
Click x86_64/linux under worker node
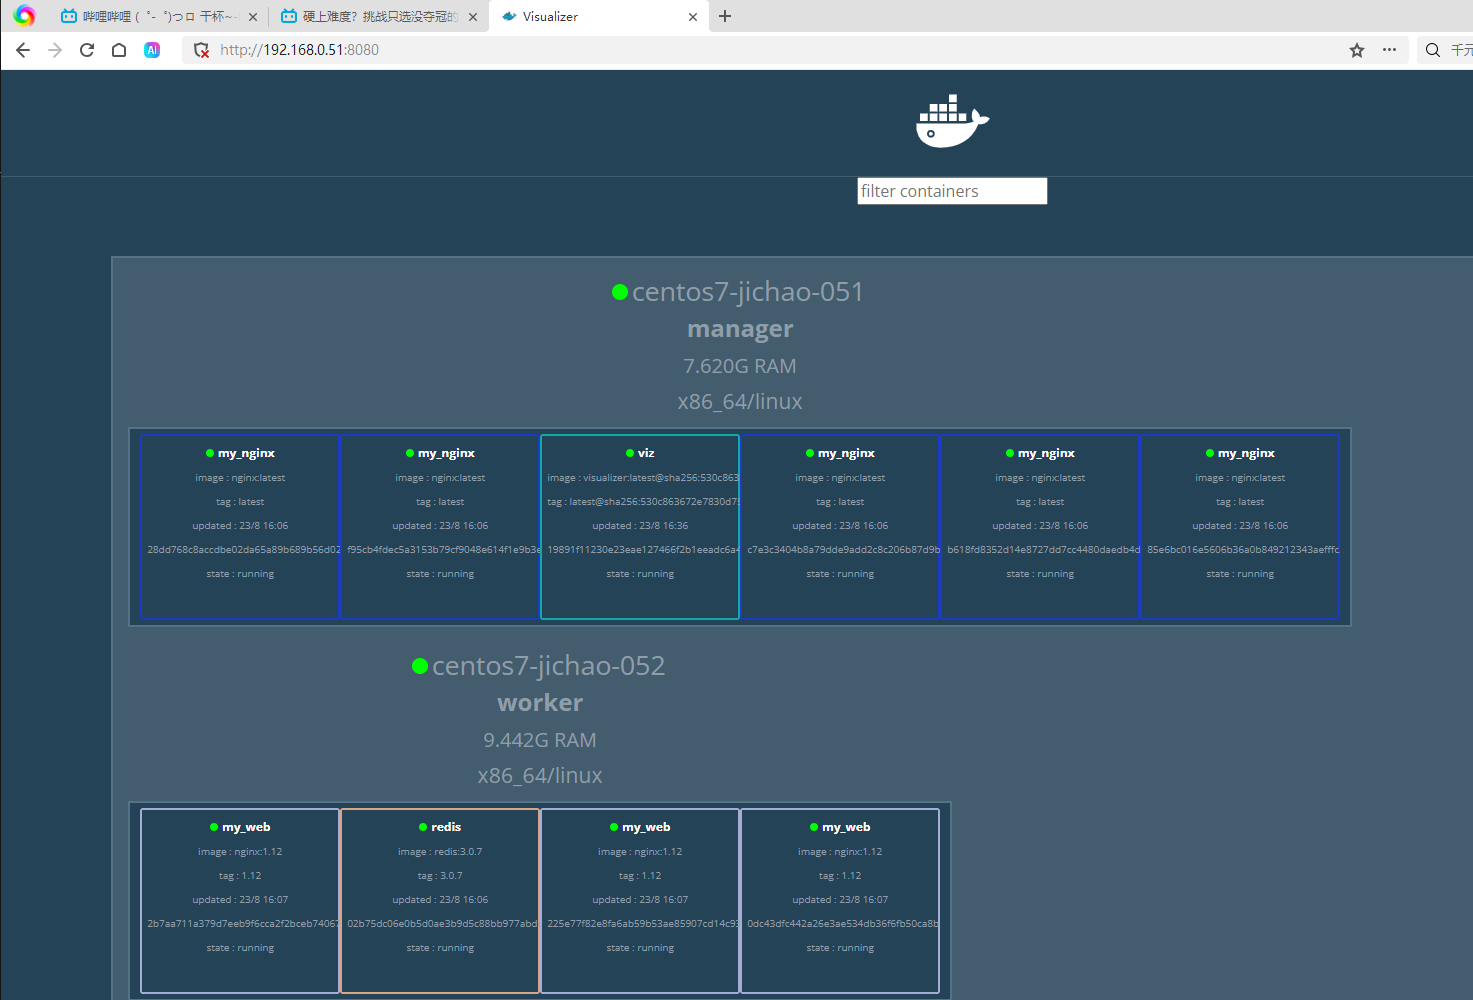pos(540,776)
